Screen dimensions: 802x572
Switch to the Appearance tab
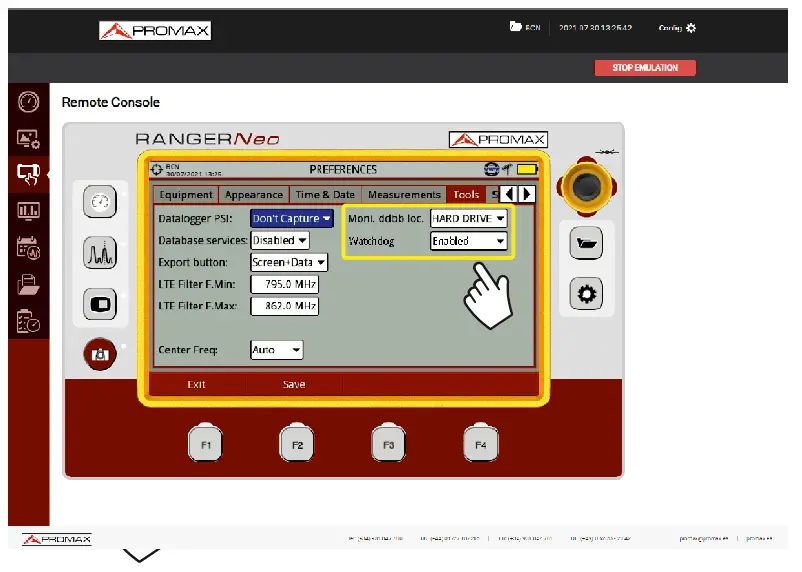coord(254,194)
